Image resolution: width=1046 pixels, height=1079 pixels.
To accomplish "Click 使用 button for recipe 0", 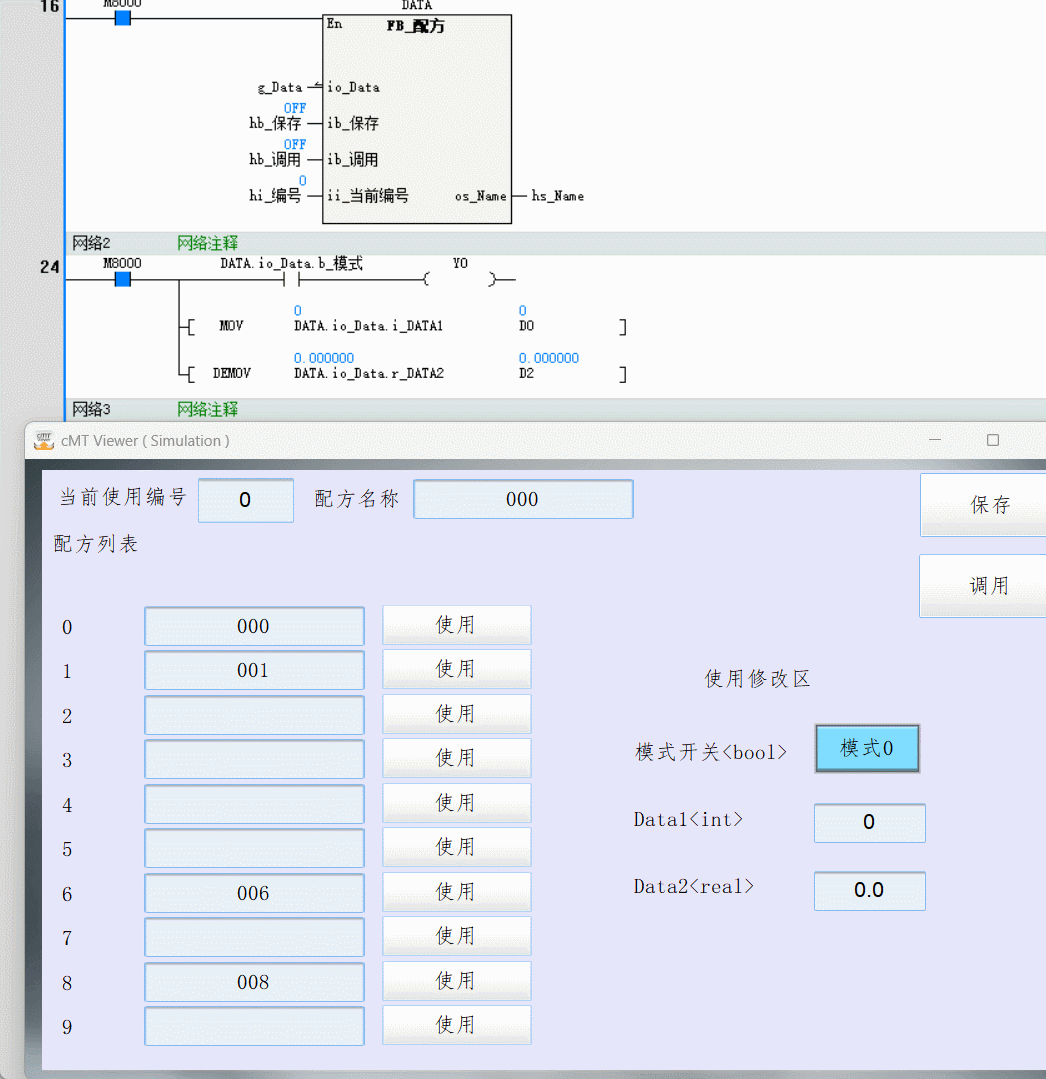I will [x=456, y=625].
